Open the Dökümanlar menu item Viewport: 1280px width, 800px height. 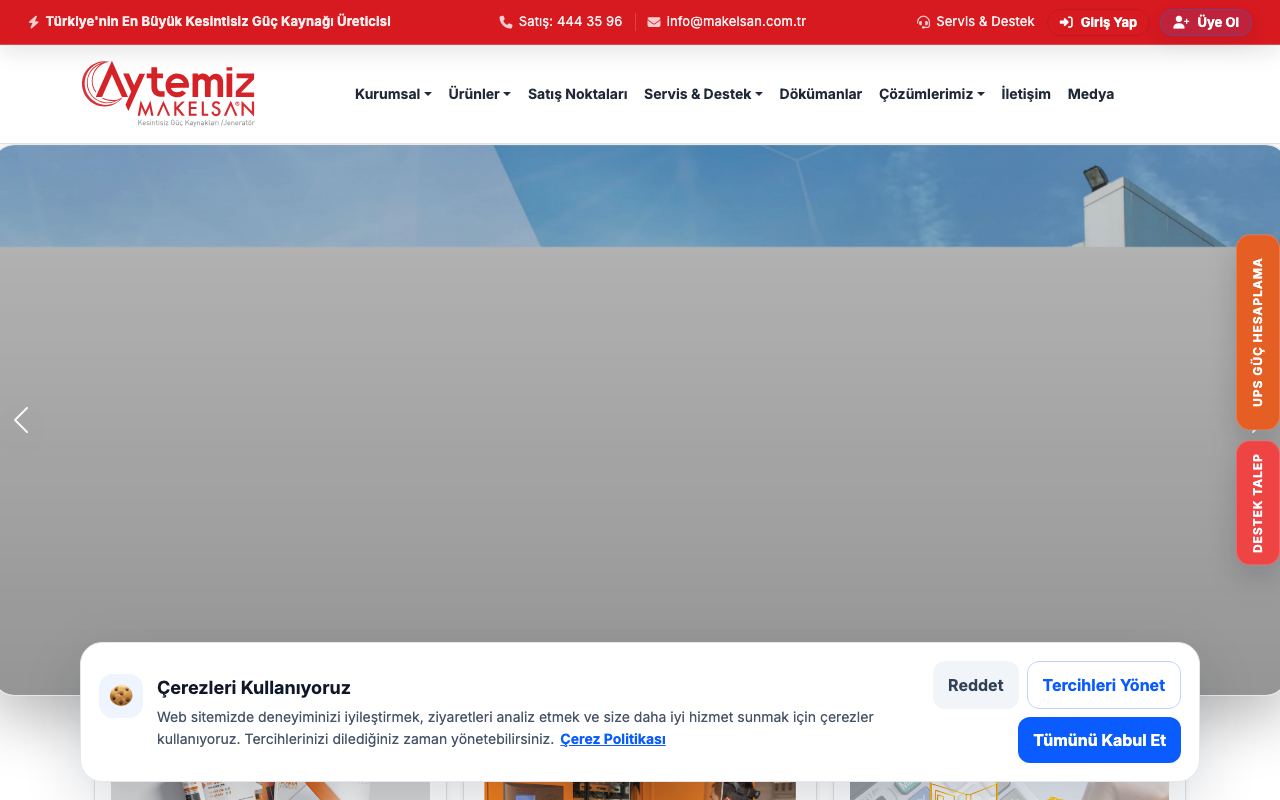click(821, 94)
